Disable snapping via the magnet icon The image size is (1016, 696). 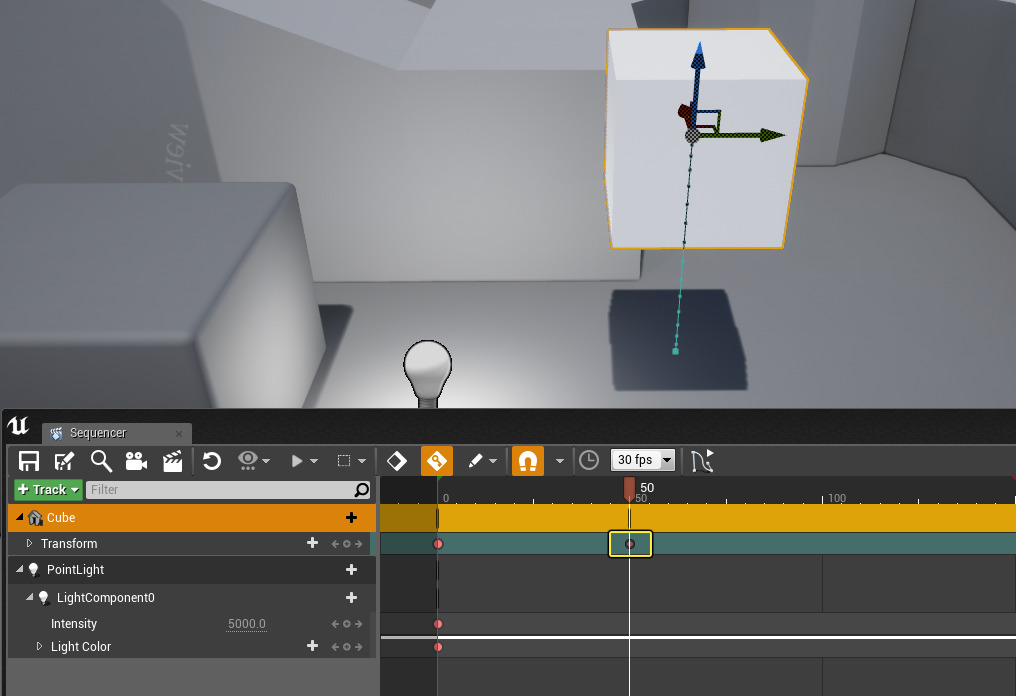527,460
